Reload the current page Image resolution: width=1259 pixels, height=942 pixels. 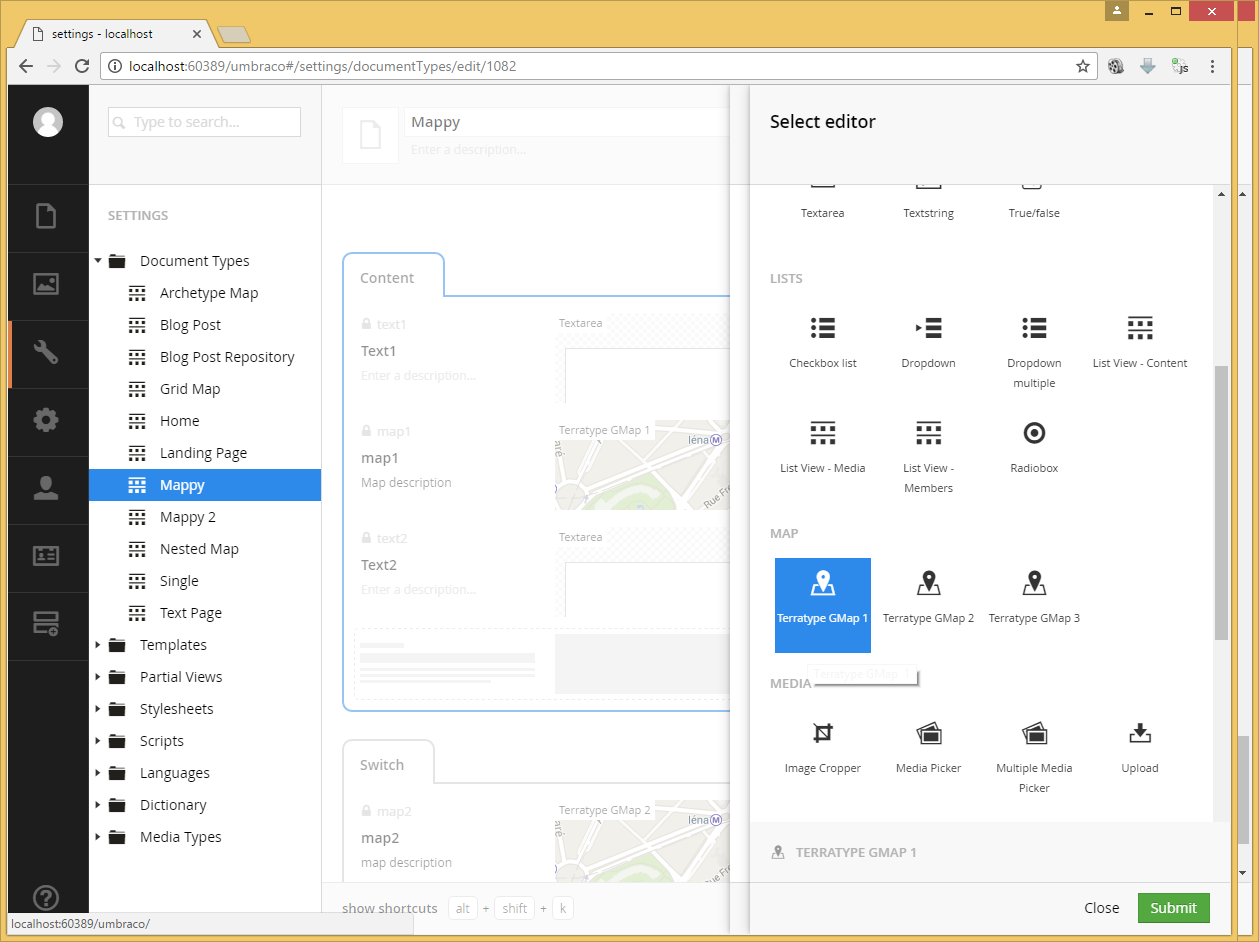point(83,67)
